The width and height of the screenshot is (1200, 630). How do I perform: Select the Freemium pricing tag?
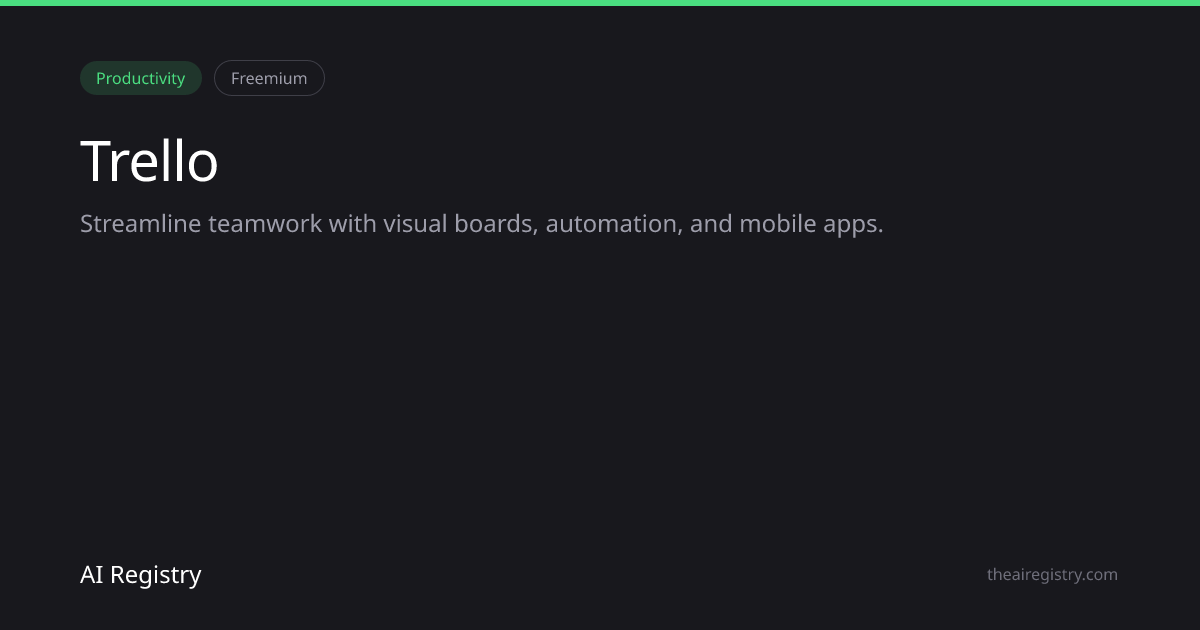click(x=269, y=78)
